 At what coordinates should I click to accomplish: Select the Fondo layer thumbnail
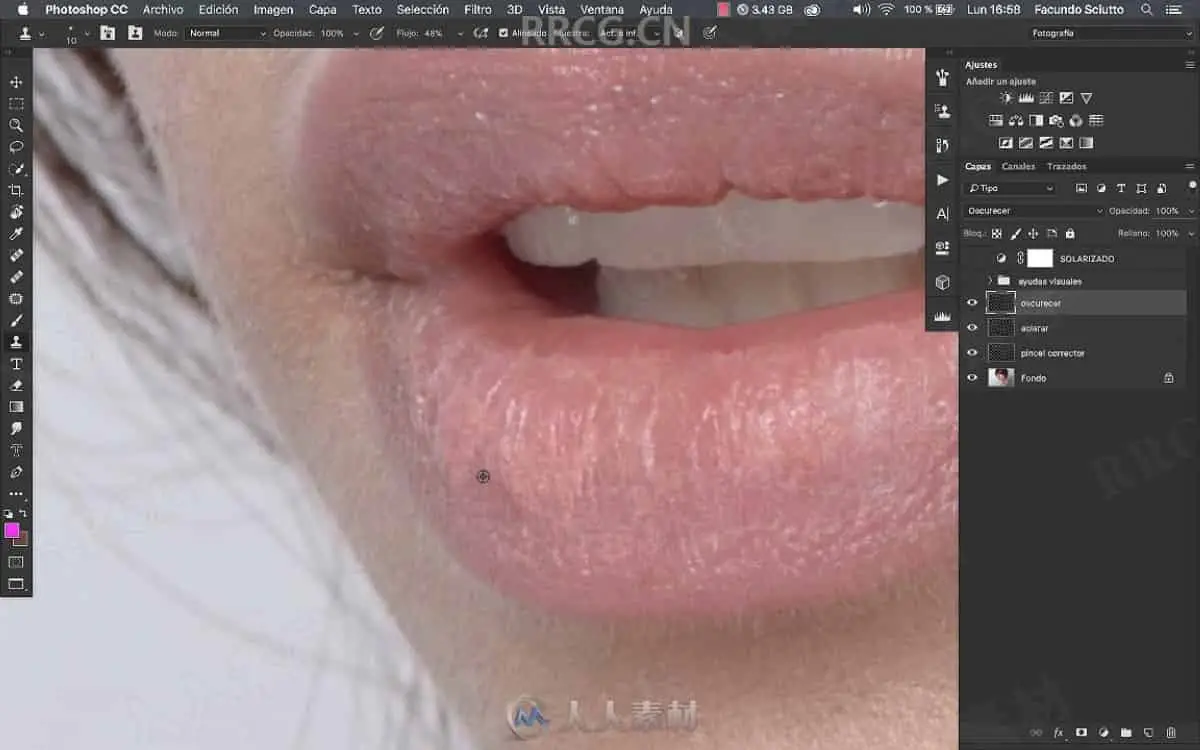[1001, 378]
